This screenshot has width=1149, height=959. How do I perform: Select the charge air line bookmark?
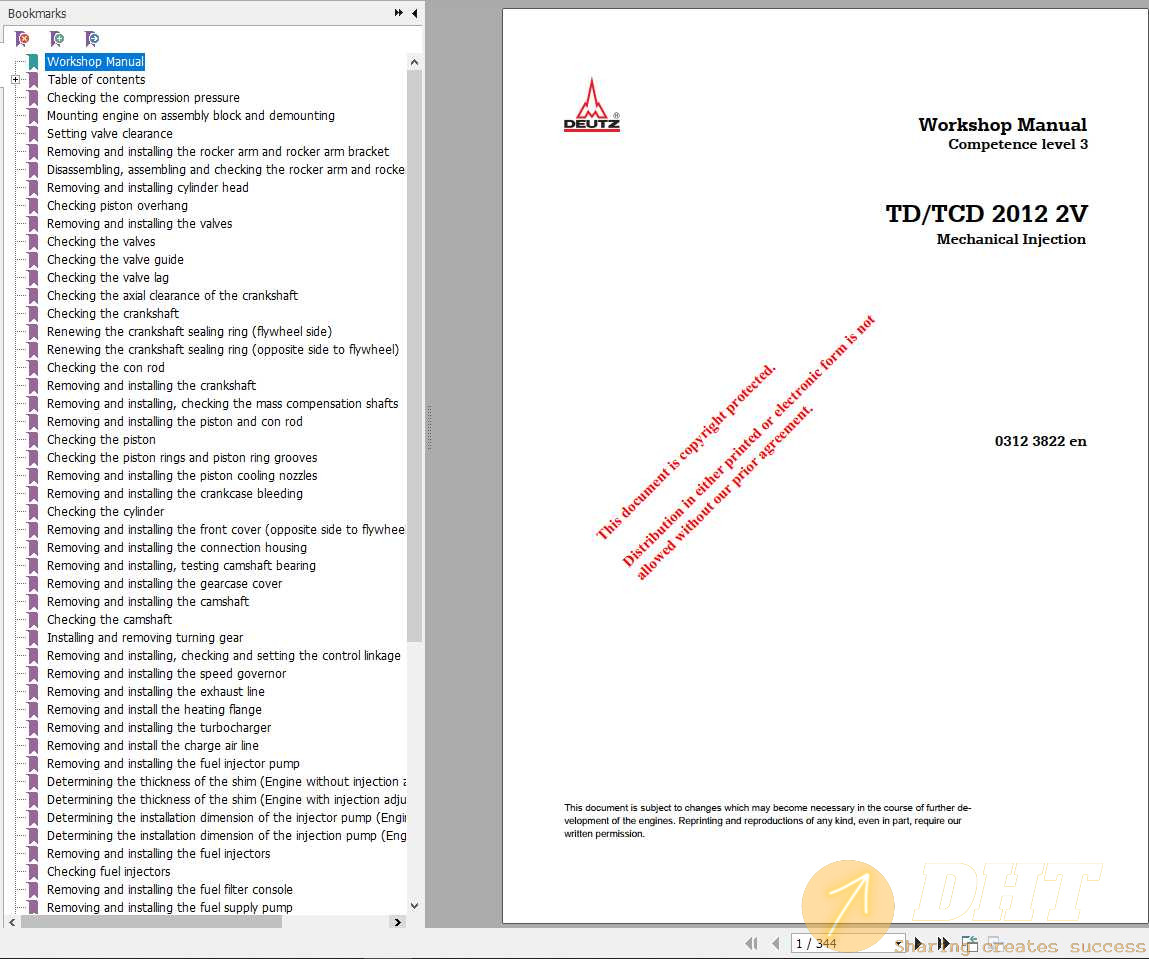tap(152, 746)
